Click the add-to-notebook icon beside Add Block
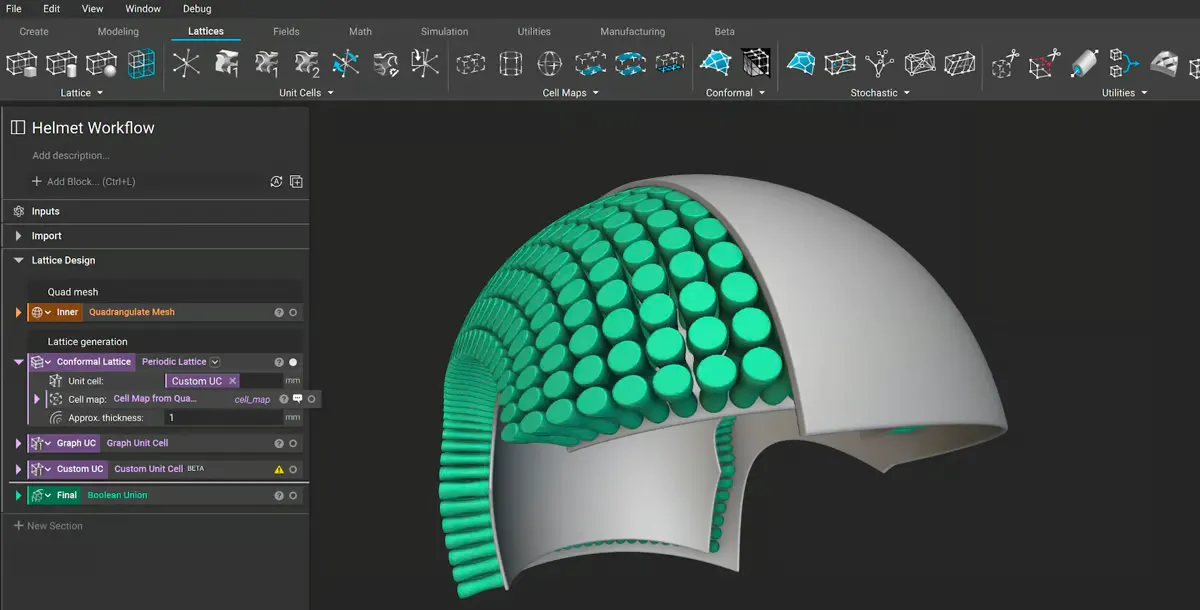This screenshot has width=1200, height=610. pyautogui.click(x=296, y=182)
